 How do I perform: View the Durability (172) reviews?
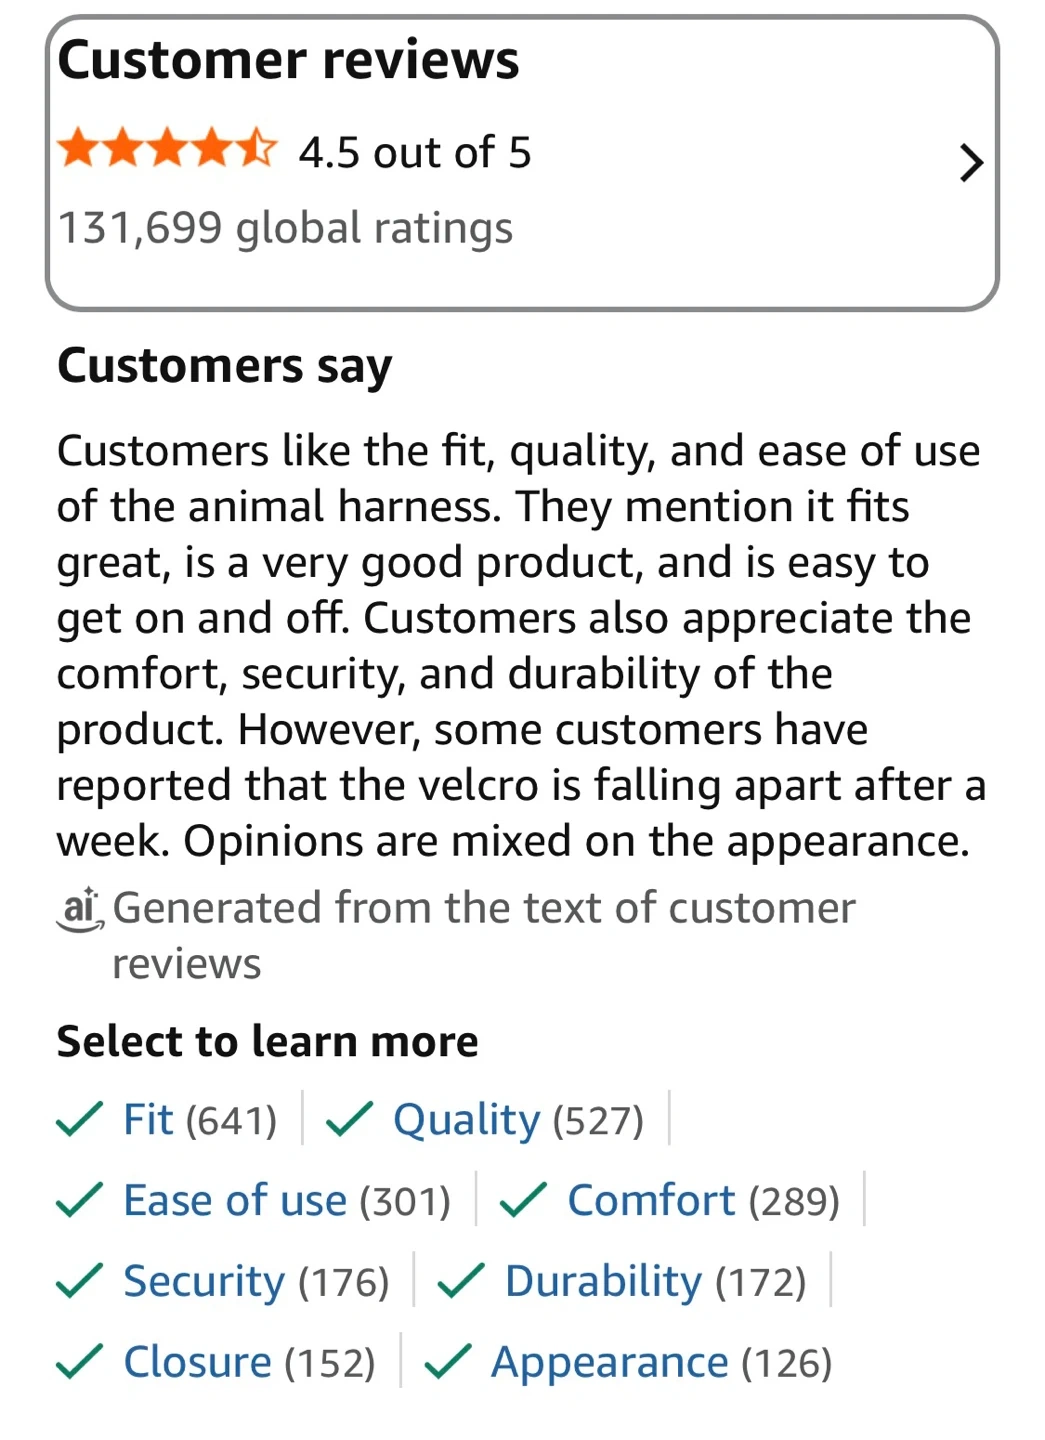(x=654, y=1282)
